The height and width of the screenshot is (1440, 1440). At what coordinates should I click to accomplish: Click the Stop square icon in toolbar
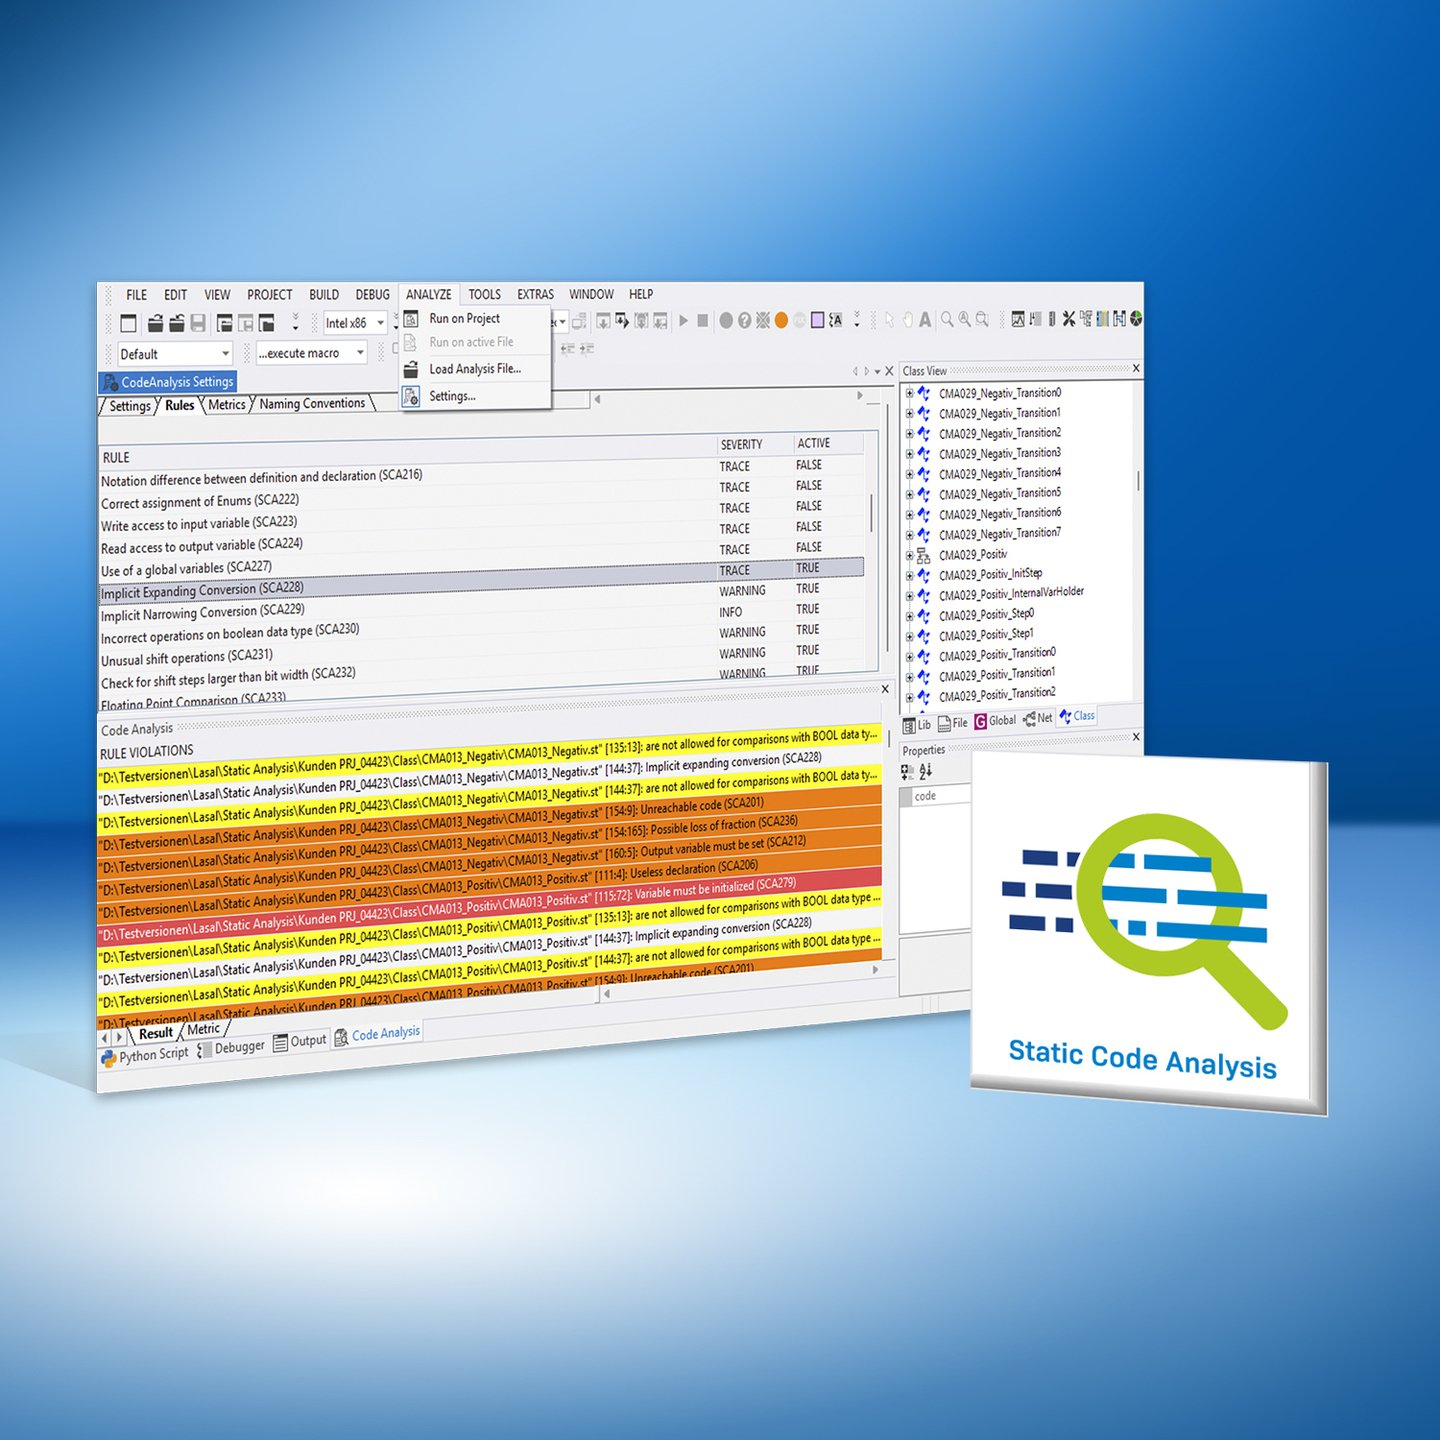coord(703,321)
